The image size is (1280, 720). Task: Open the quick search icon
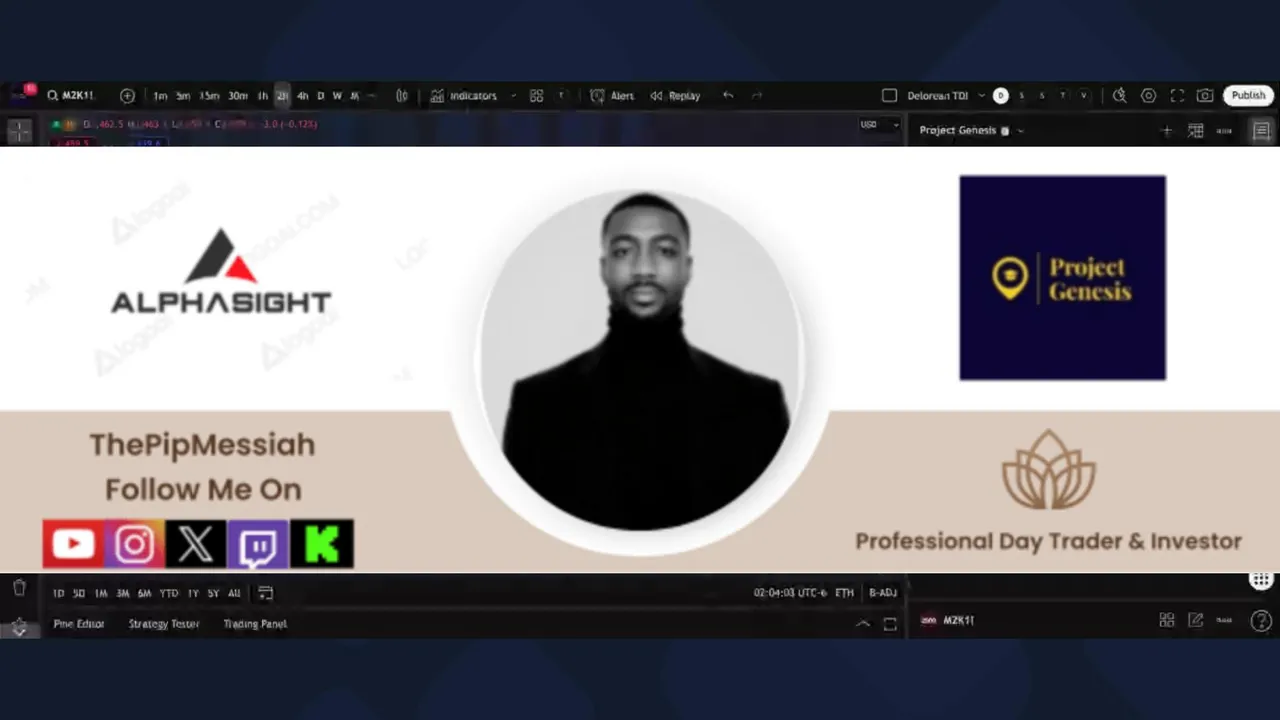(x=1119, y=96)
